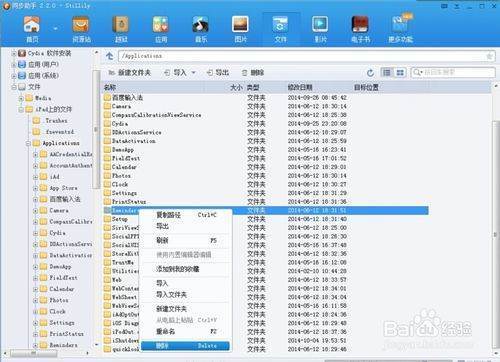This screenshot has width=500, height=362.
Task: Click the refresh icon beside view buttons
Action: point(370,73)
